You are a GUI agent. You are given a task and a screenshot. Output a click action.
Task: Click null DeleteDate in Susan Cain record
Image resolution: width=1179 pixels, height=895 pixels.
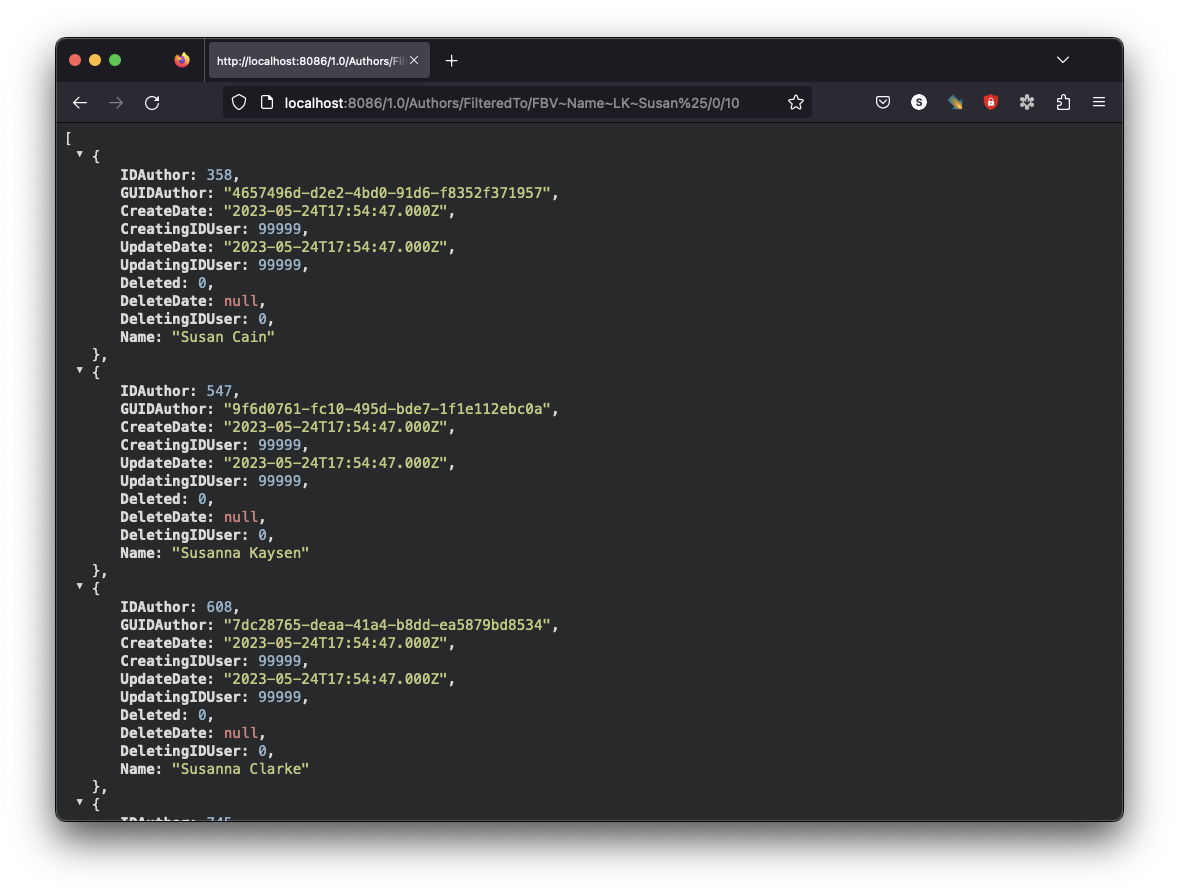(241, 301)
